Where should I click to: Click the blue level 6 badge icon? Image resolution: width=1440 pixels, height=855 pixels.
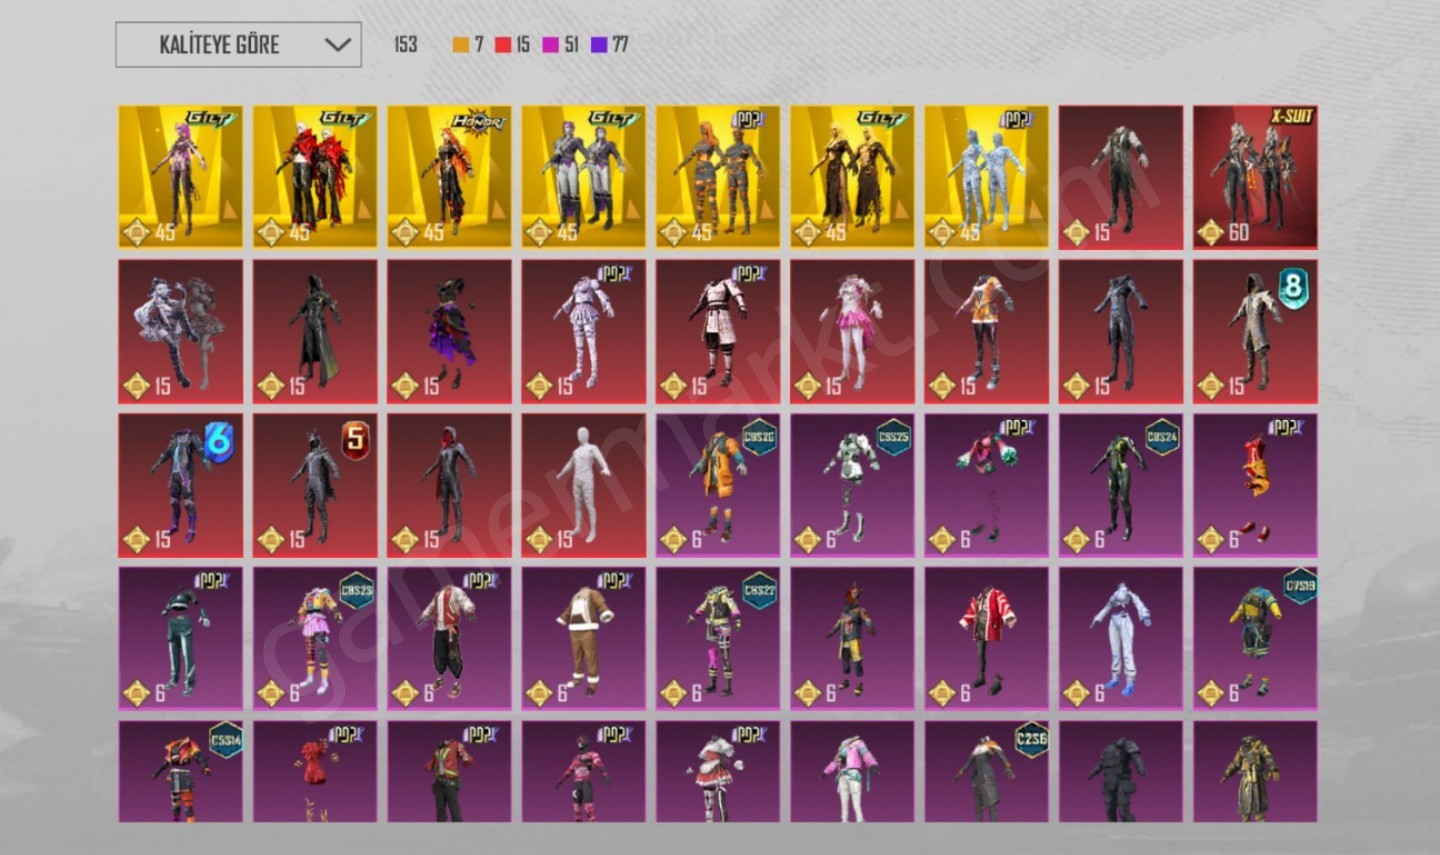point(218,441)
